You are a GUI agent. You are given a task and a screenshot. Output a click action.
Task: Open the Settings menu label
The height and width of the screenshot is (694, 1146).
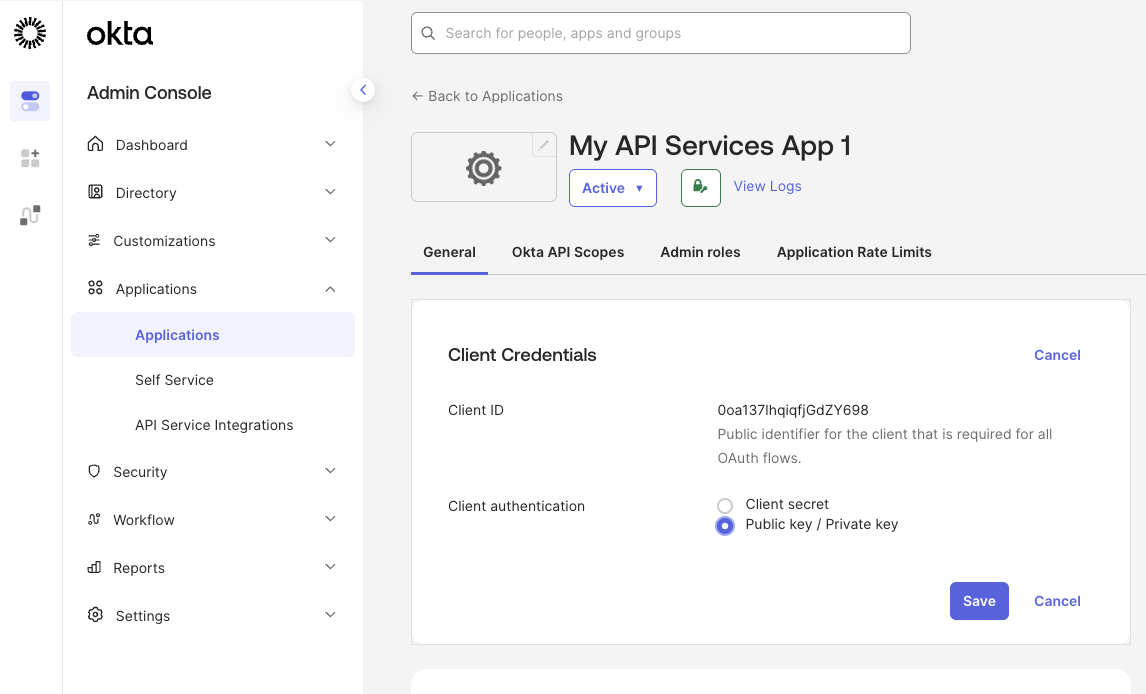click(143, 616)
